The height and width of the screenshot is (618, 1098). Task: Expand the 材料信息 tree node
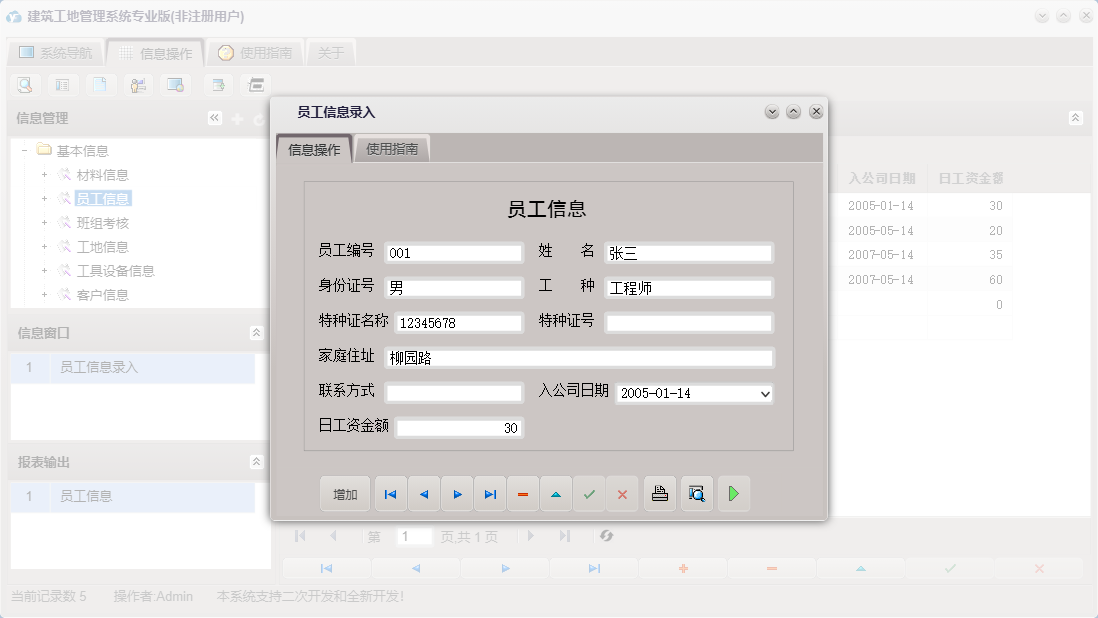click(43, 174)
